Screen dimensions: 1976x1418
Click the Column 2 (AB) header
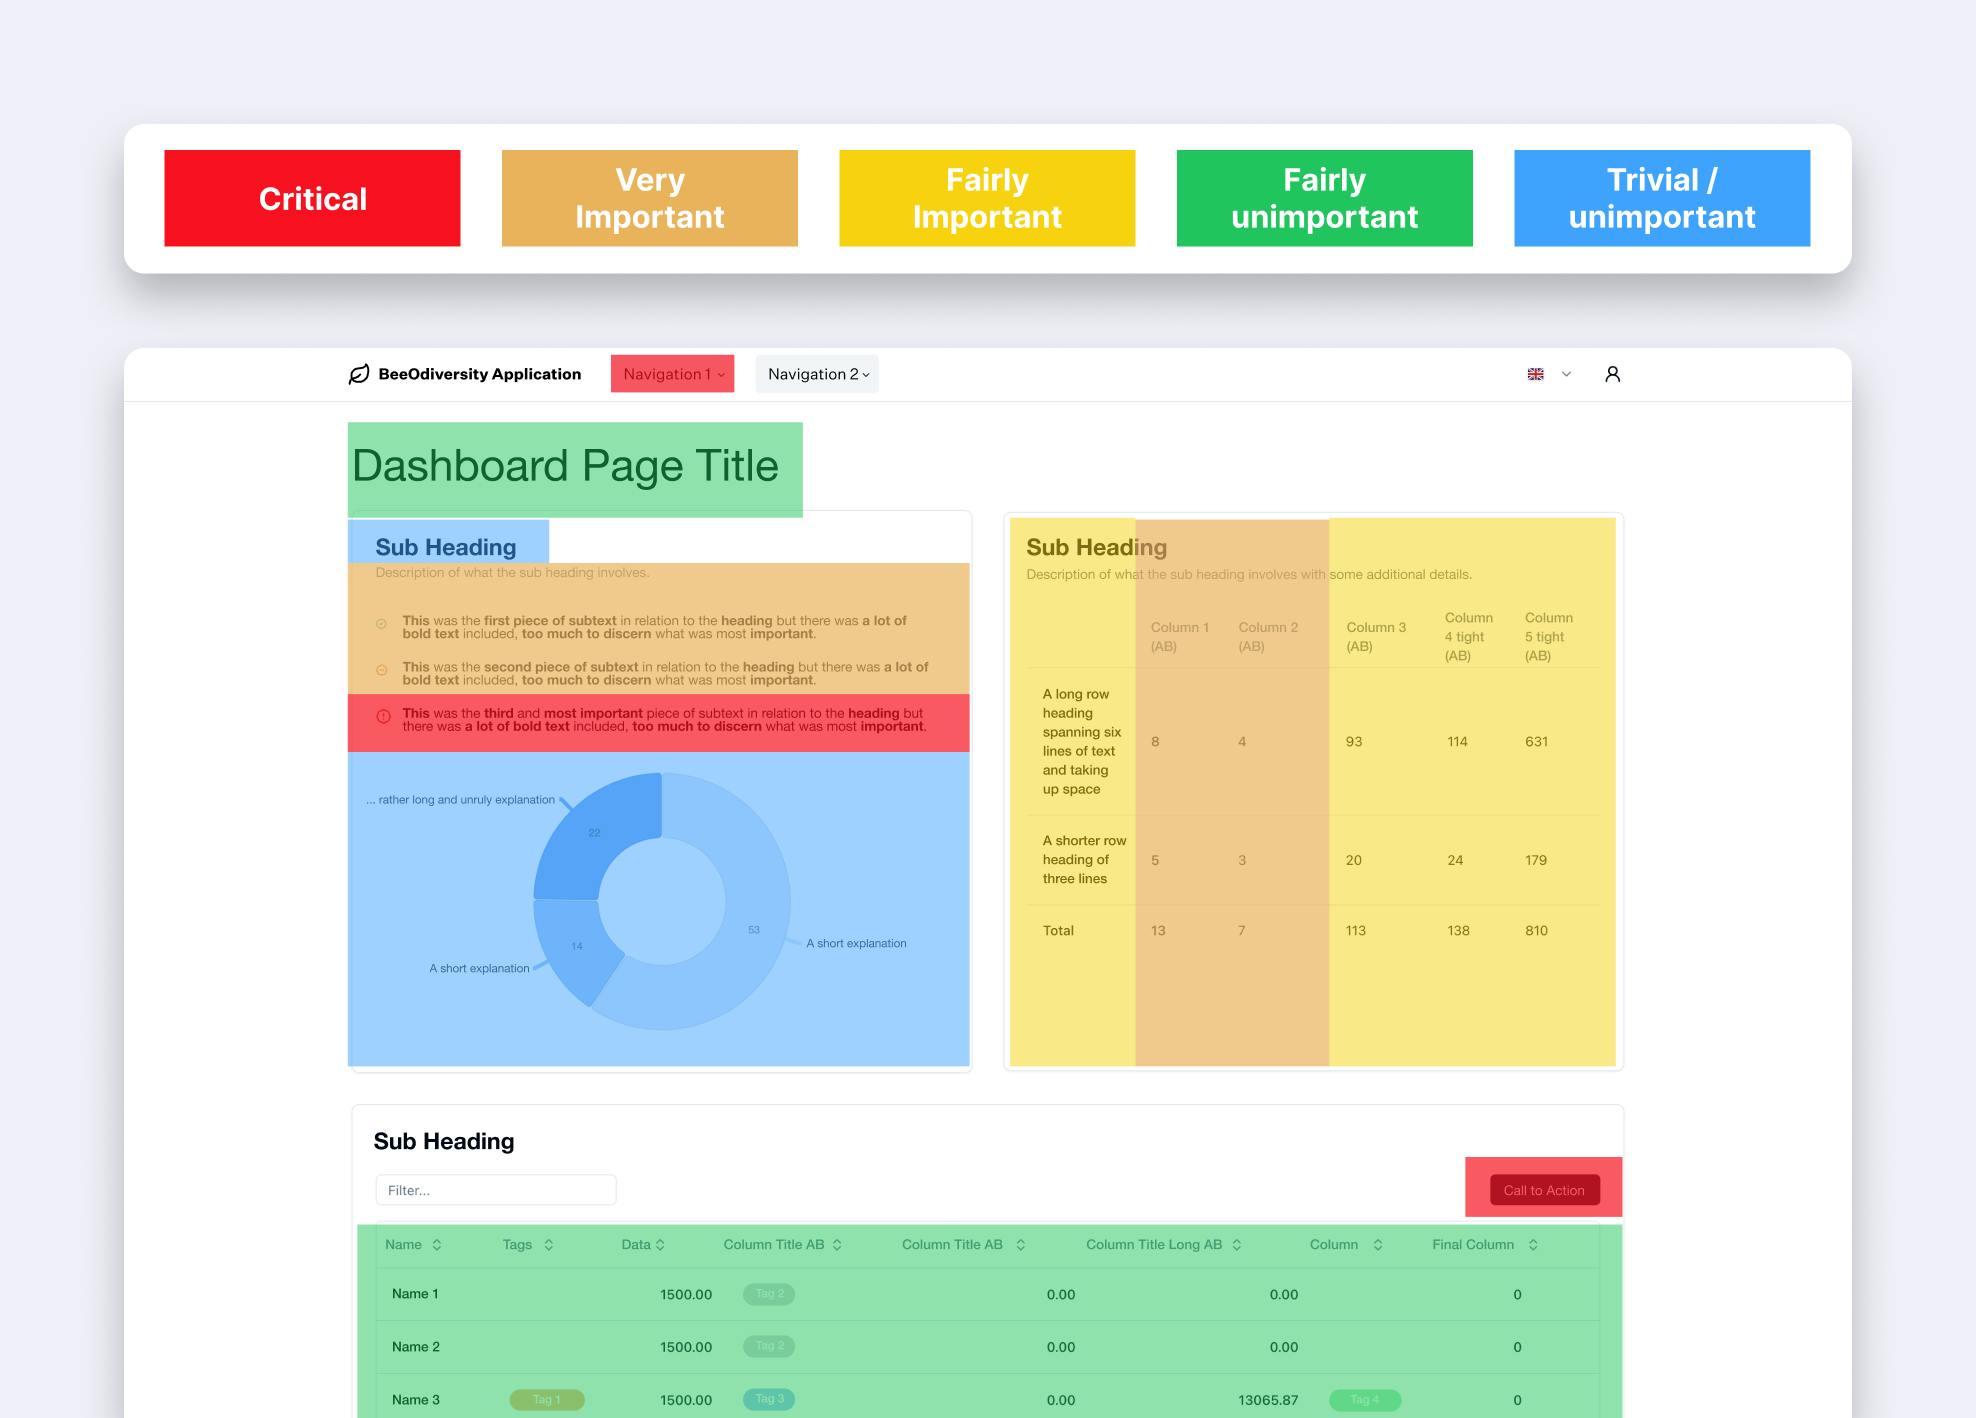pyautogui.click(x=1268, y=637)
